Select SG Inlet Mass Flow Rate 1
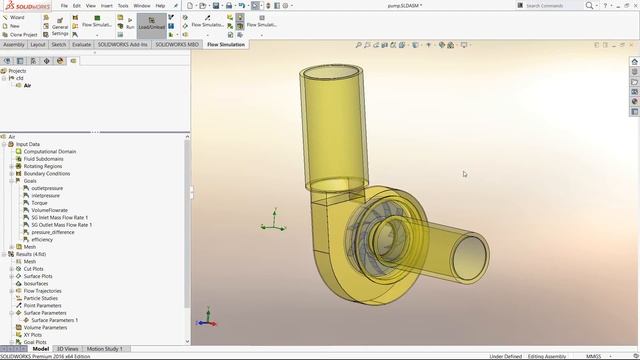The image size is (640, 360). [60, 218]
